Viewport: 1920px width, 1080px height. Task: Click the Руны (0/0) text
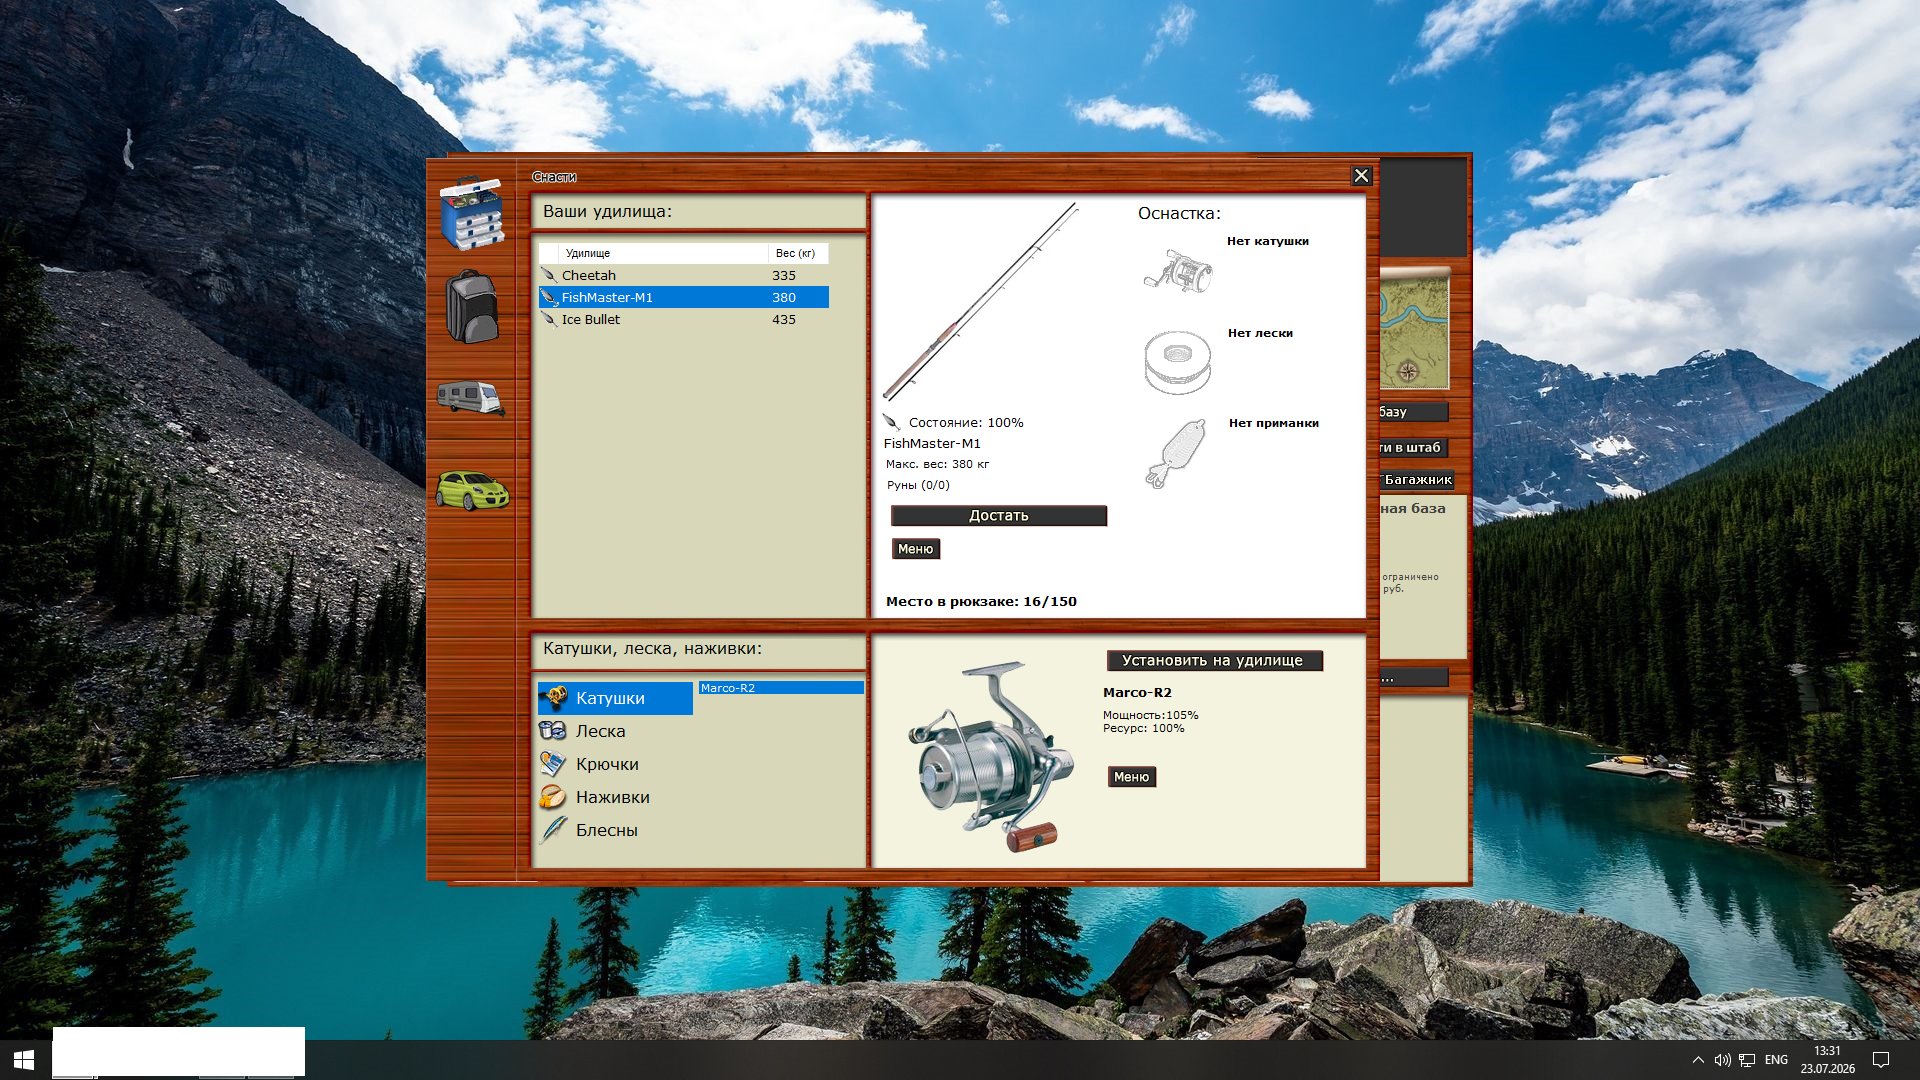[x=918, y=485]
